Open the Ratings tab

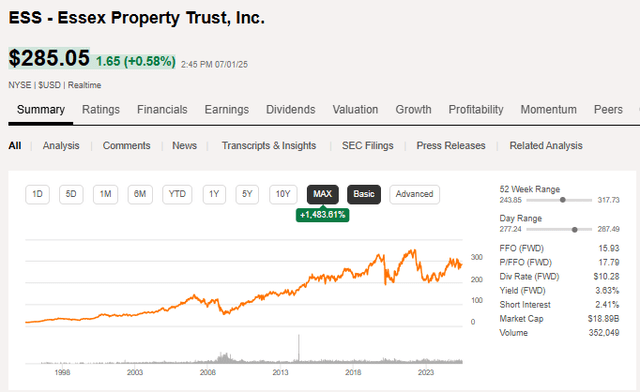[101, 109]
